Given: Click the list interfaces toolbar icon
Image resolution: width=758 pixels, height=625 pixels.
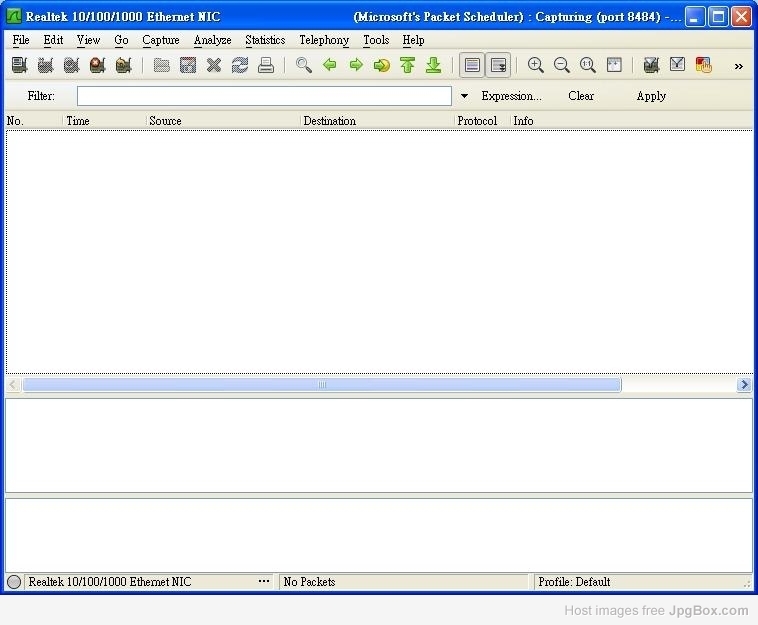Looking at the screenshot, I should pos(19,65).
